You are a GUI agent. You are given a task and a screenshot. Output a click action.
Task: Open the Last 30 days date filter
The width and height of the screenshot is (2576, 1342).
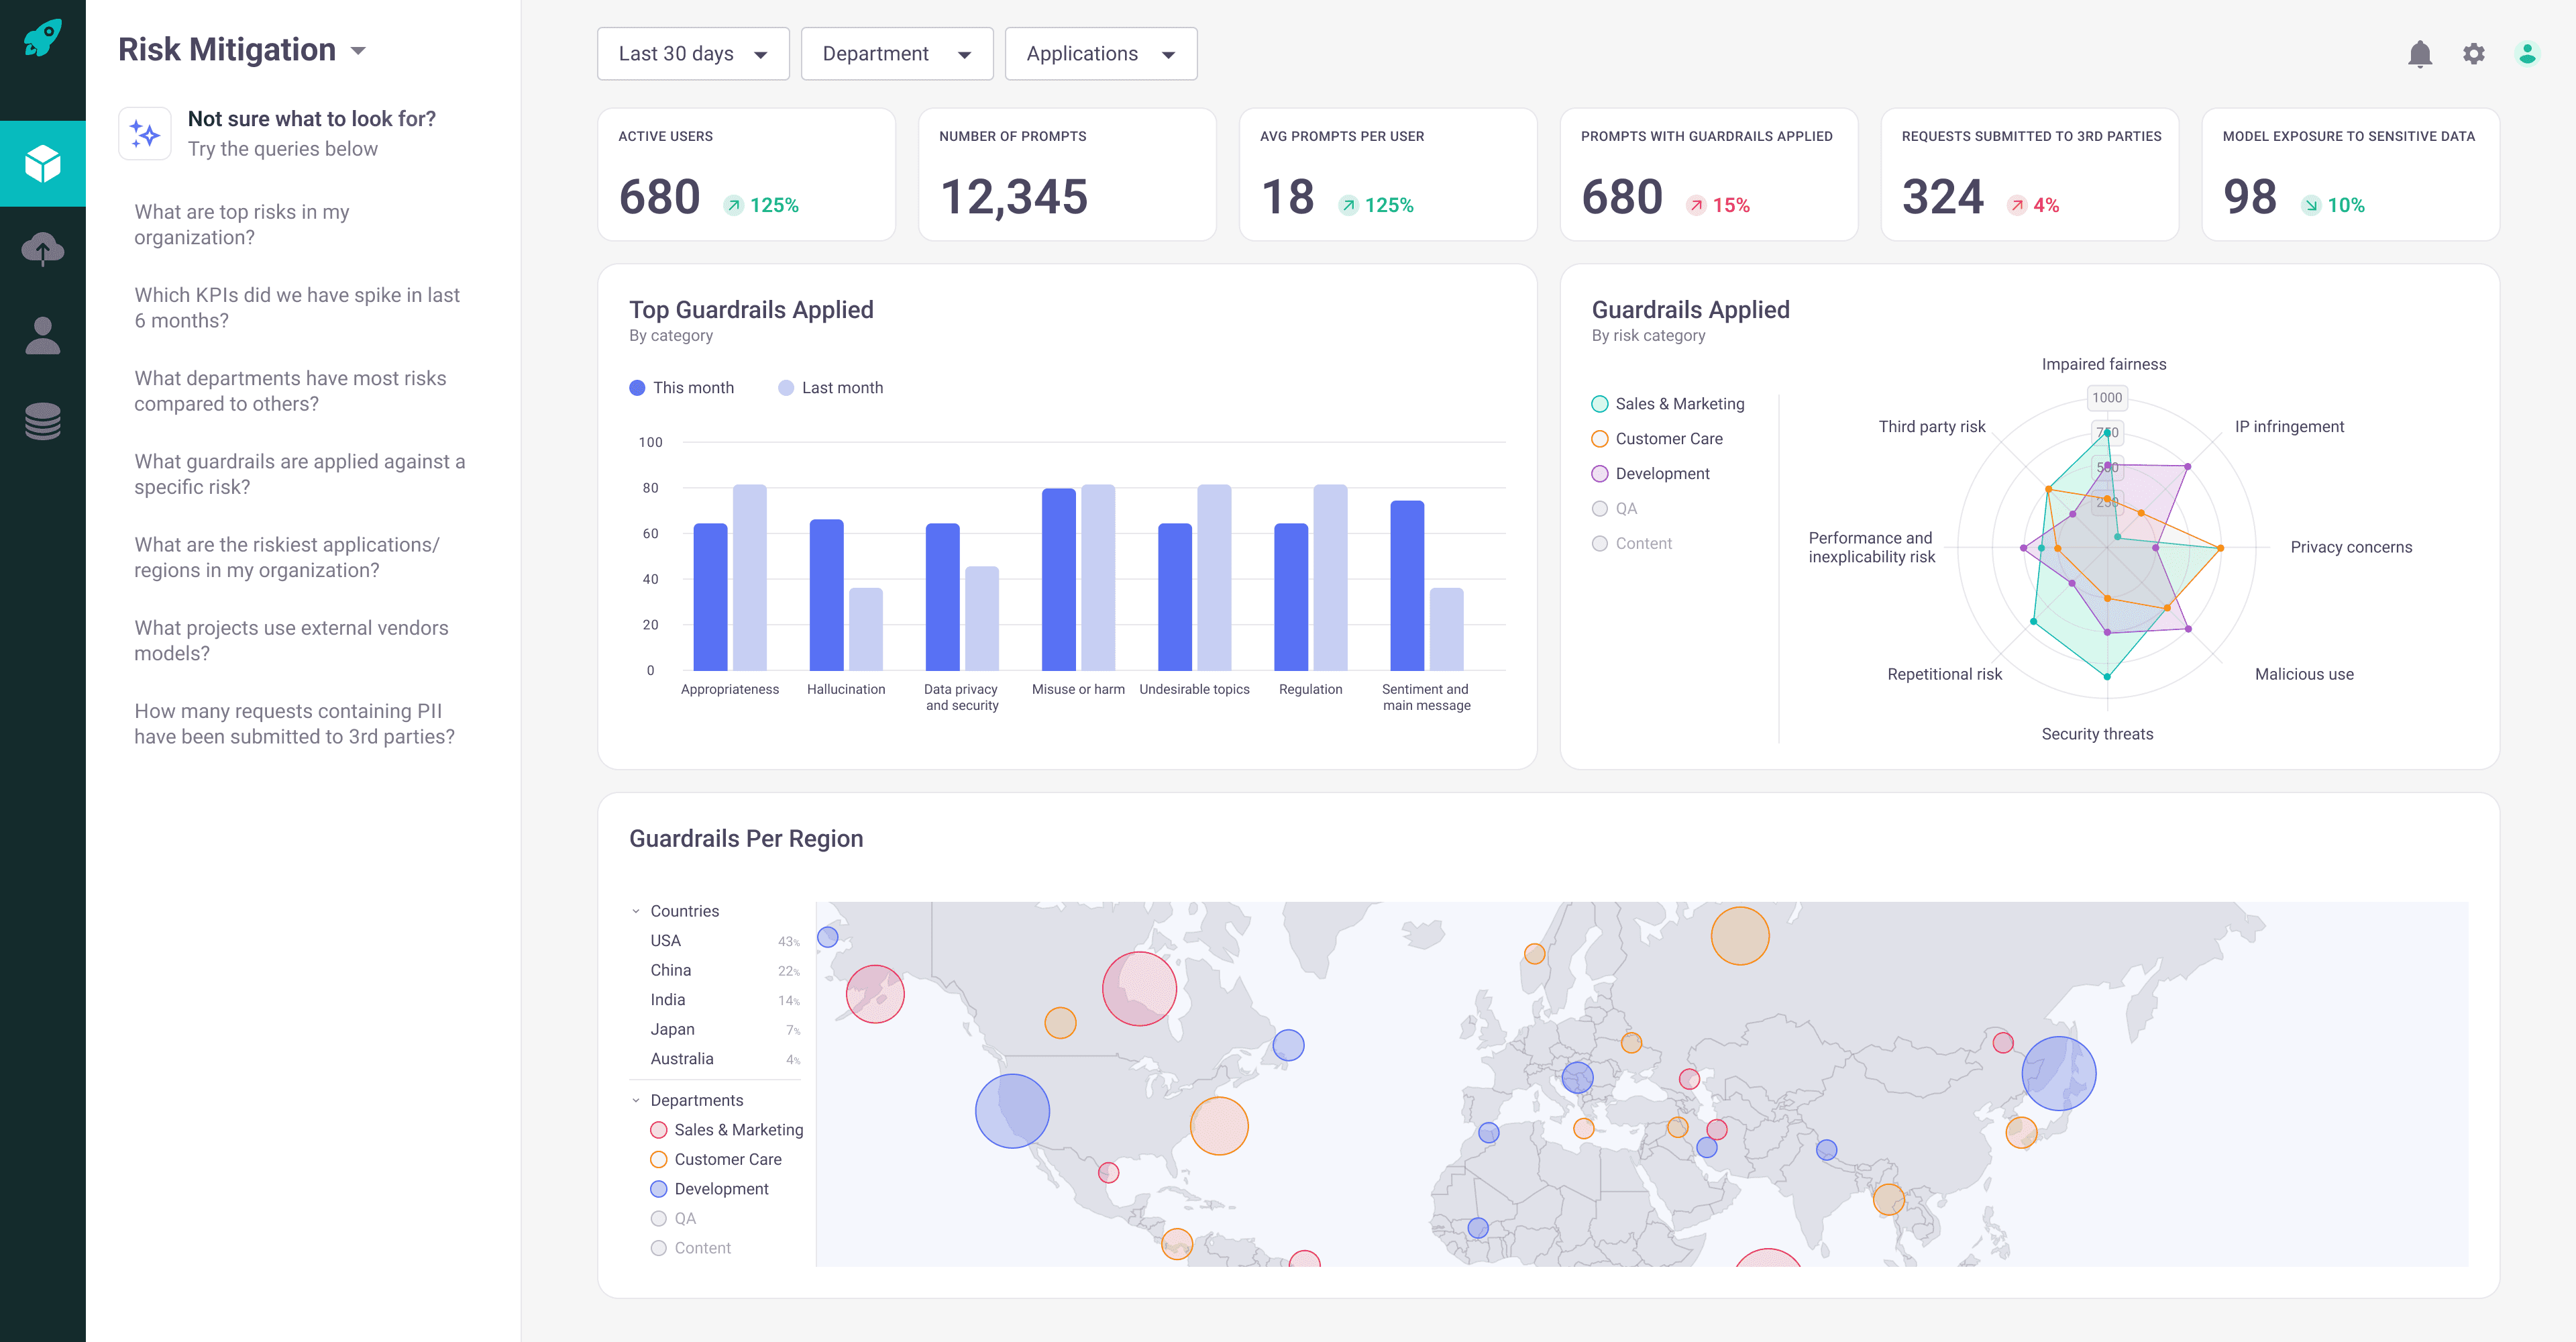pyautogui.click(x=693, y=53)
